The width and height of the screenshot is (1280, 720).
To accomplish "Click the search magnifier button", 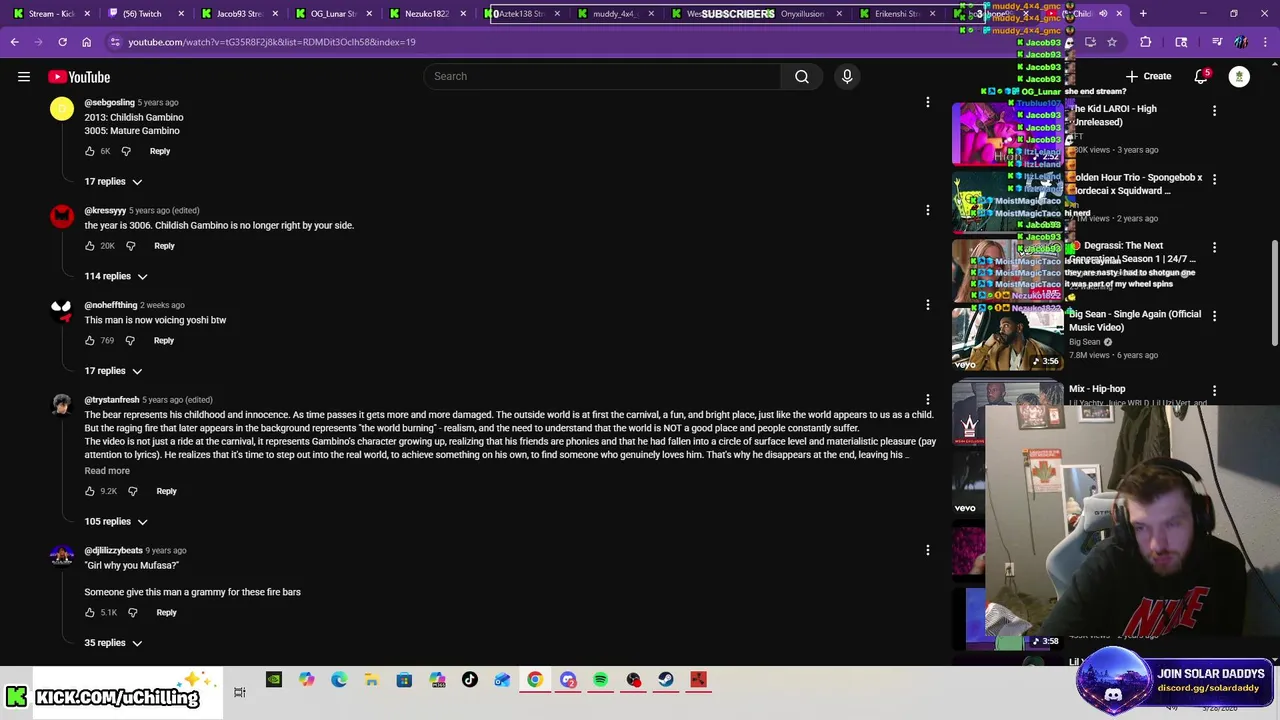I will [802, 77].
